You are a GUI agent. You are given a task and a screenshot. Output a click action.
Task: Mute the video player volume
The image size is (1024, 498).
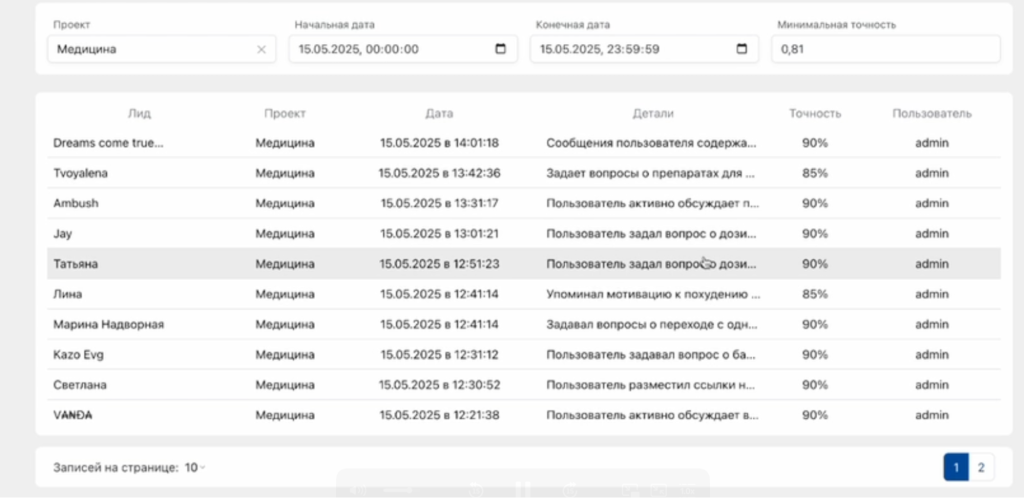click(x=360, y=490)
